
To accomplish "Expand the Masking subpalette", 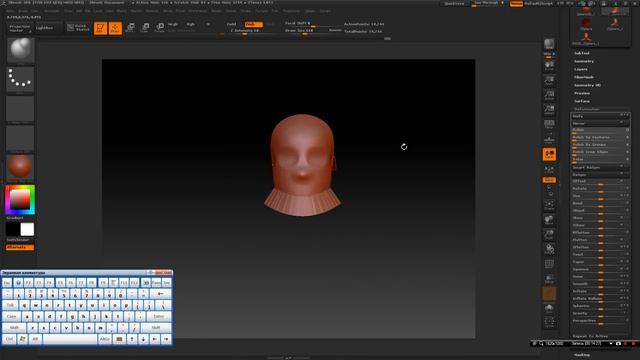I will 582,355.
